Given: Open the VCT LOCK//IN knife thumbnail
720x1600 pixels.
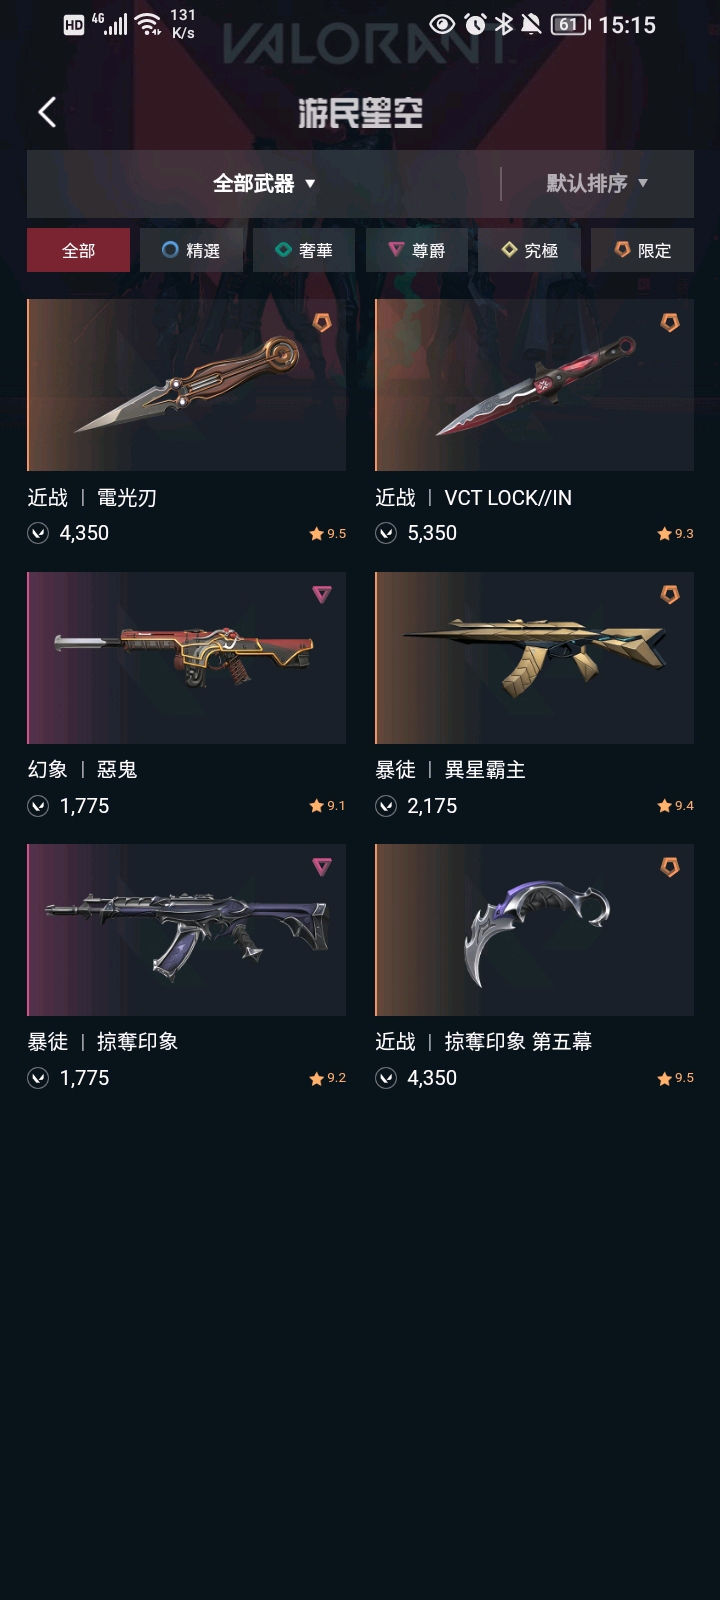Looking at the screenshot, I should [x=534, y=385].
